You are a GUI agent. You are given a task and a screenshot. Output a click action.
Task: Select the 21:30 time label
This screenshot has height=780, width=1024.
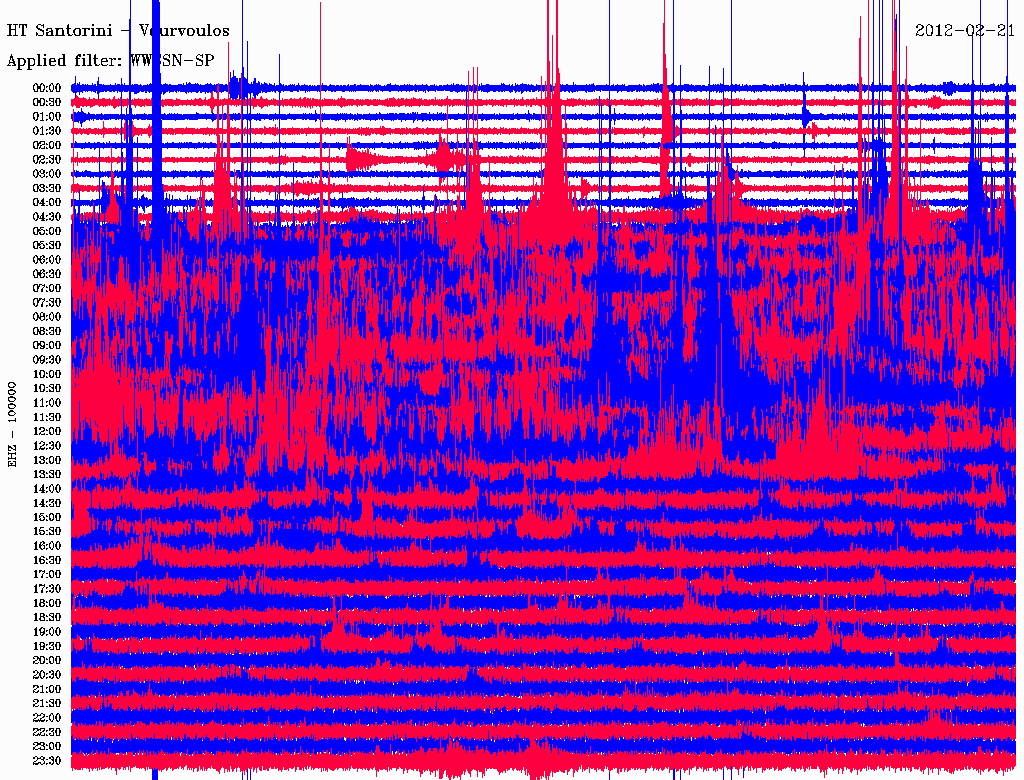coord(47,703)
